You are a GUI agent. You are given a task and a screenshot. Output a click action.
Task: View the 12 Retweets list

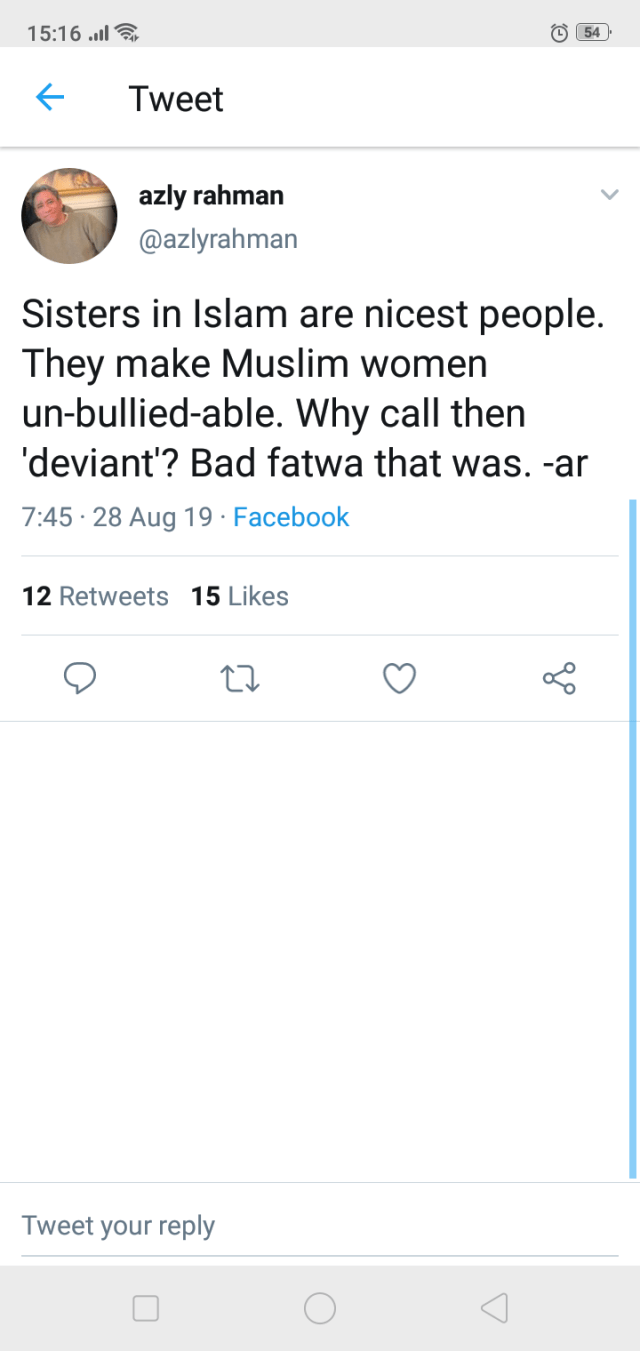tap(95, 596)
